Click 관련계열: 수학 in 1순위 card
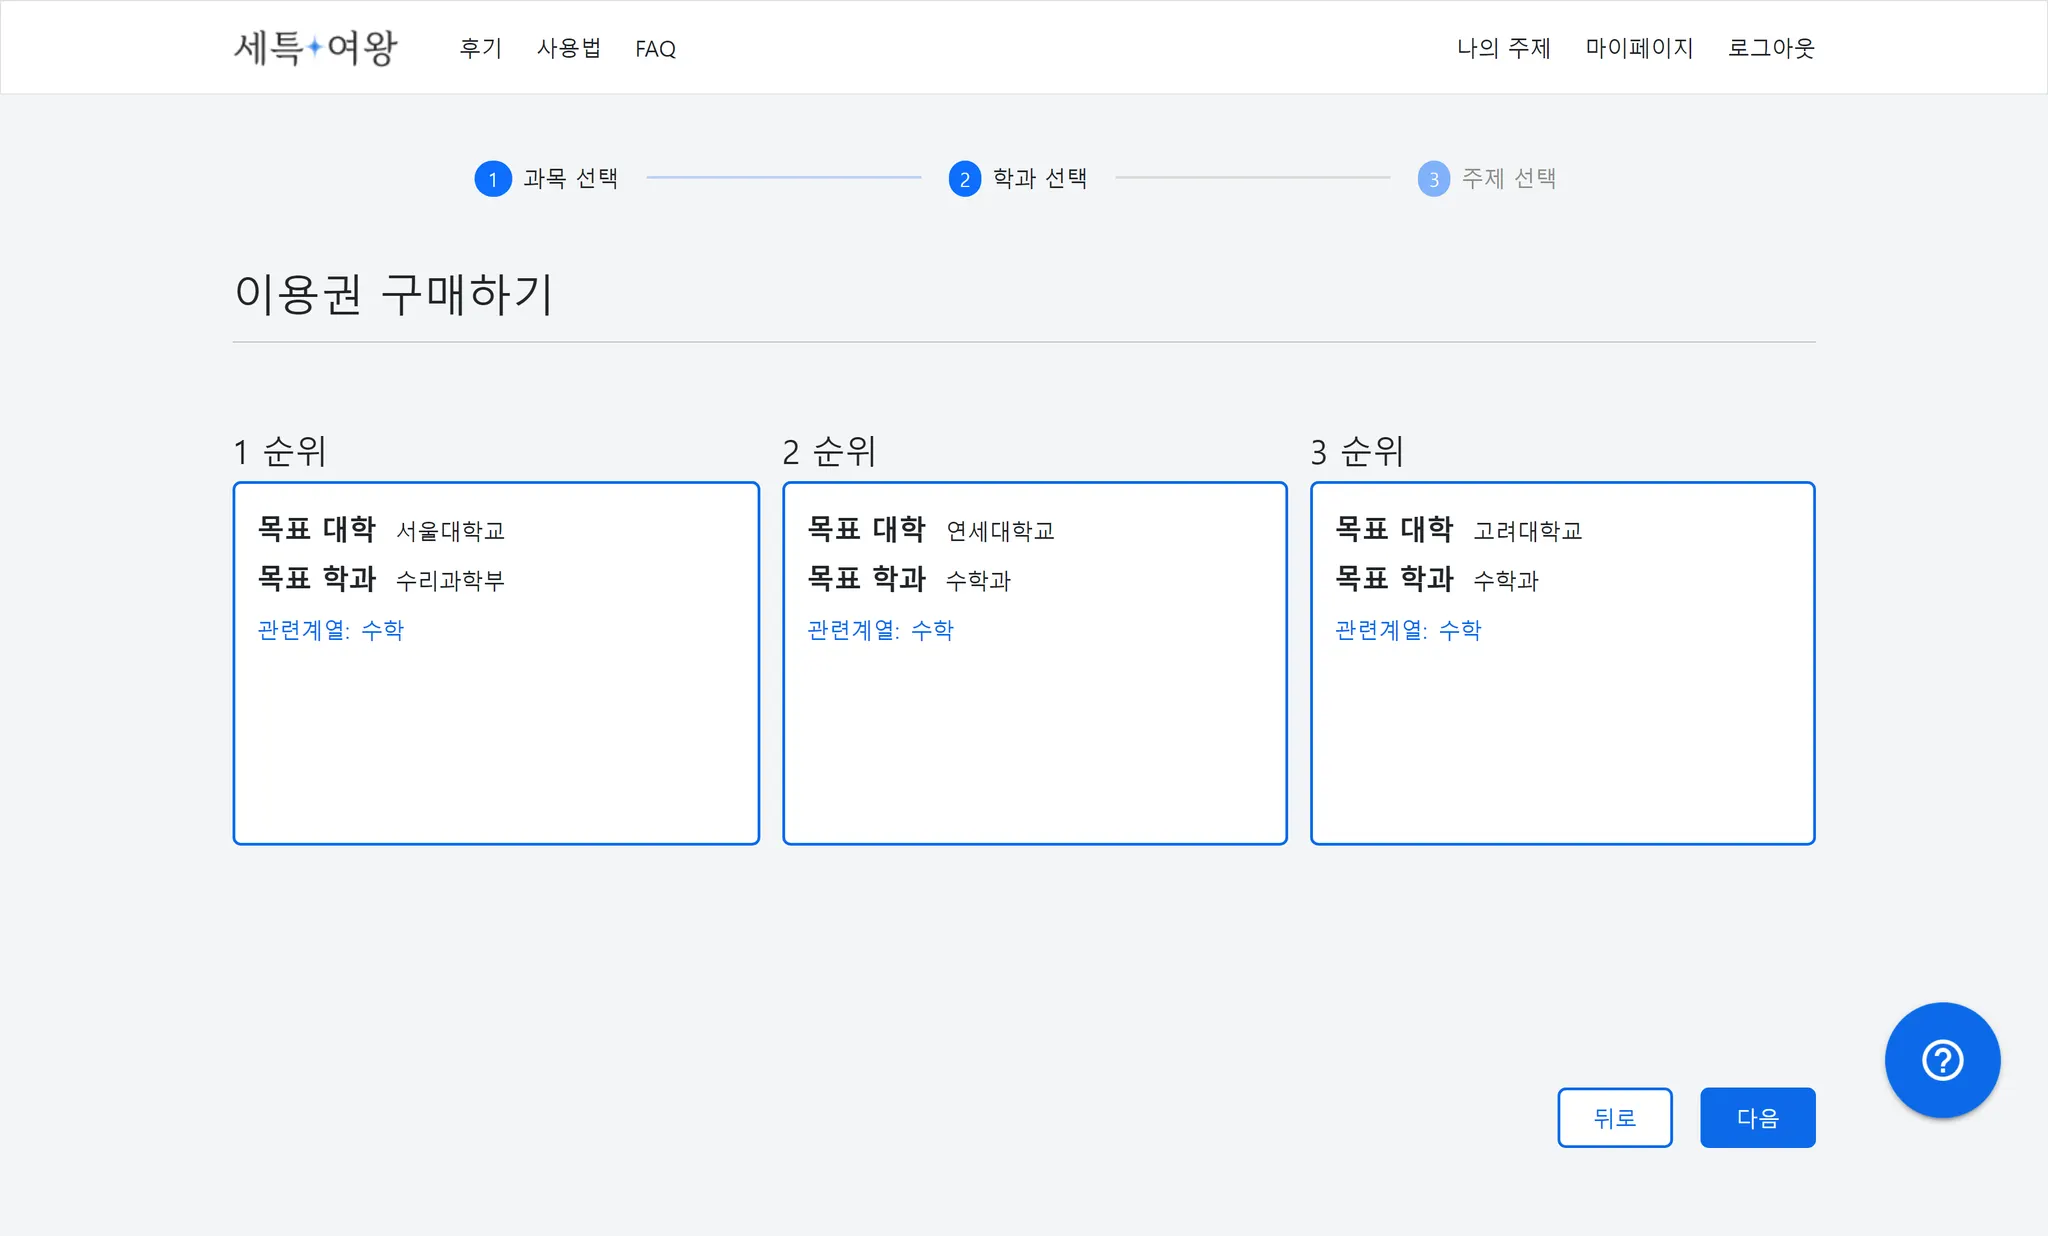2048x1236 pixels. coord(331,630)
